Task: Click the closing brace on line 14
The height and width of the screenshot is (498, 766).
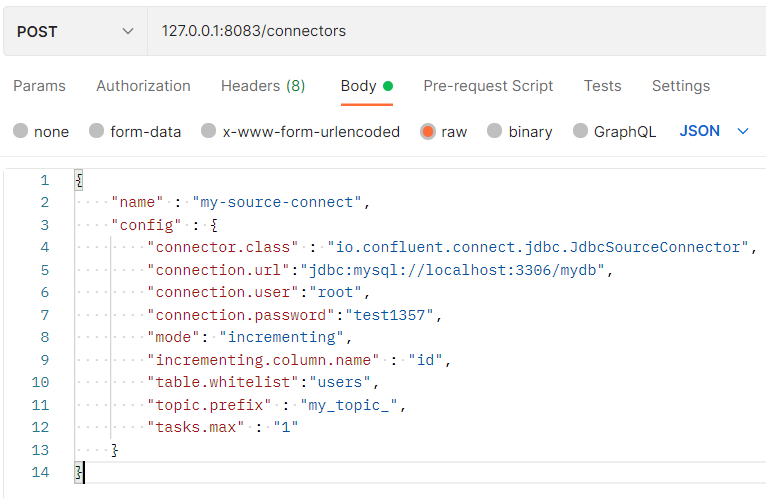Action: (79, 473)
